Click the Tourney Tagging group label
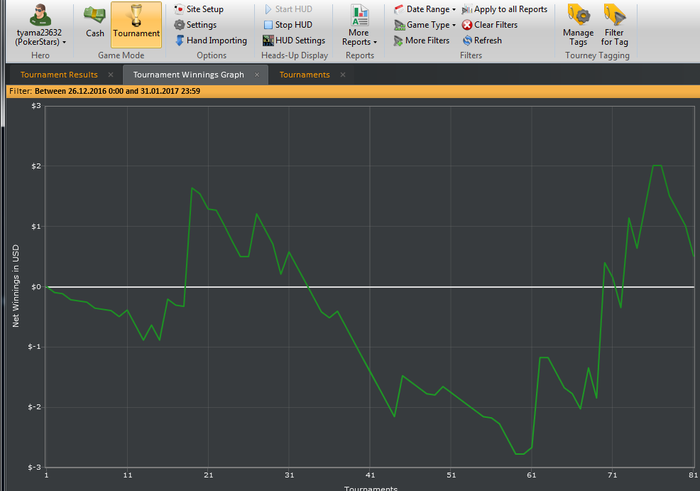700x491 pixels. click(597, 55)
